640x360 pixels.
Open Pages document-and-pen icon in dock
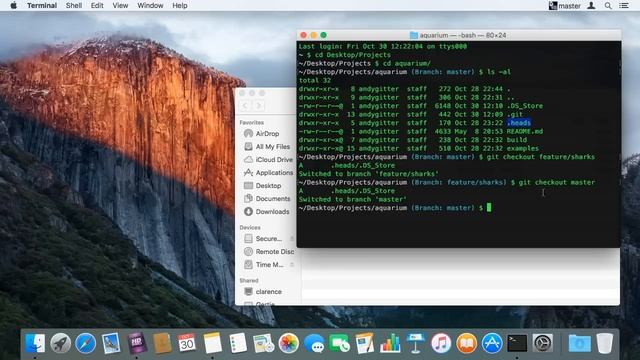pyautogui.click(x=364, y=343)
